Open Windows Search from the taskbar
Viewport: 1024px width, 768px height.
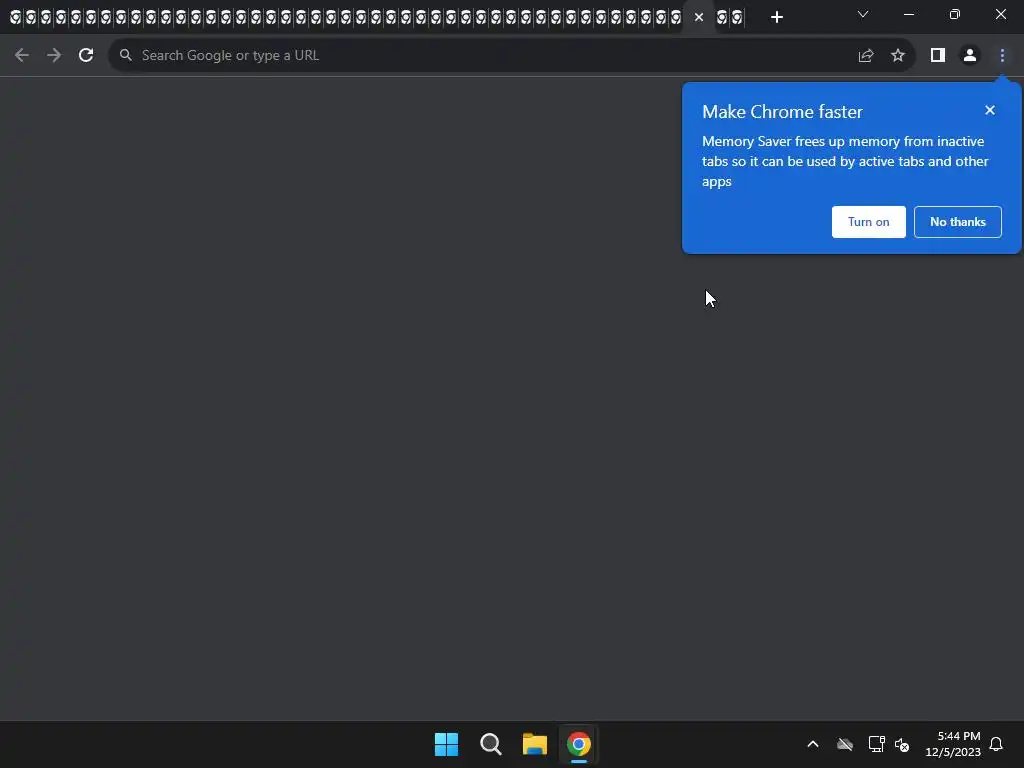coord(490,744)
